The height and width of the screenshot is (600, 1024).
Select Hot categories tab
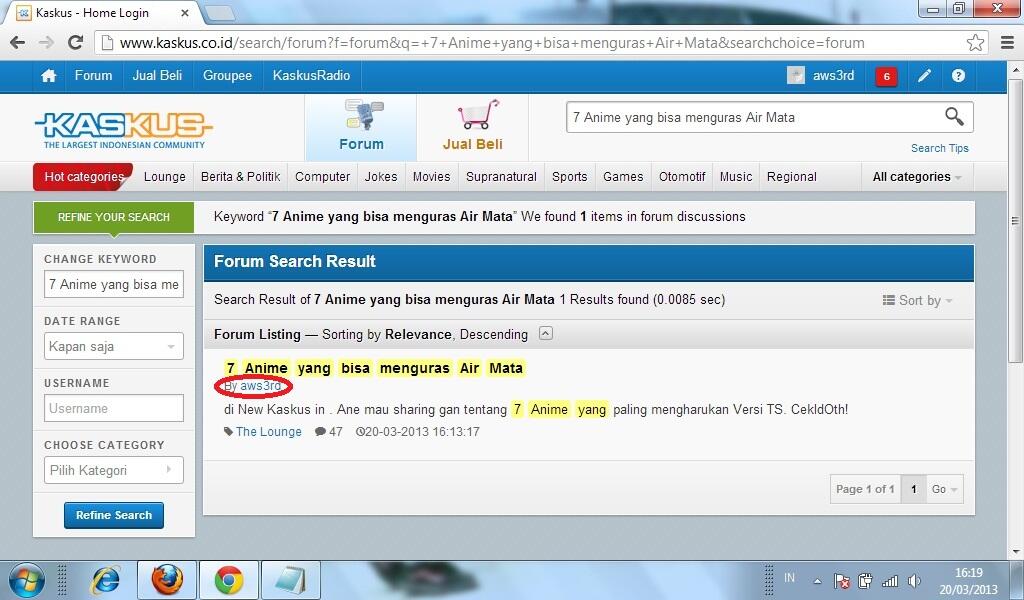click(x=84, y=177)
